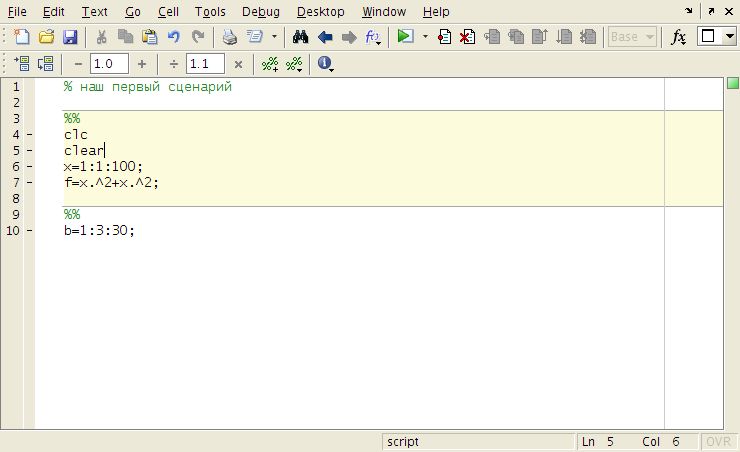Open the cell mode info icon
The width and height of the screenshot is (740, 452).
326,63
